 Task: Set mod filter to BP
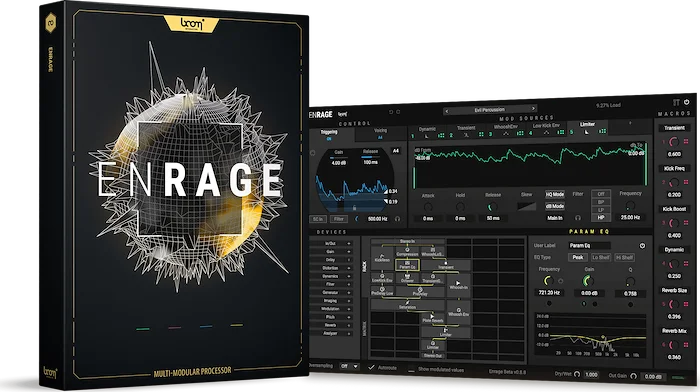[601, 202]
